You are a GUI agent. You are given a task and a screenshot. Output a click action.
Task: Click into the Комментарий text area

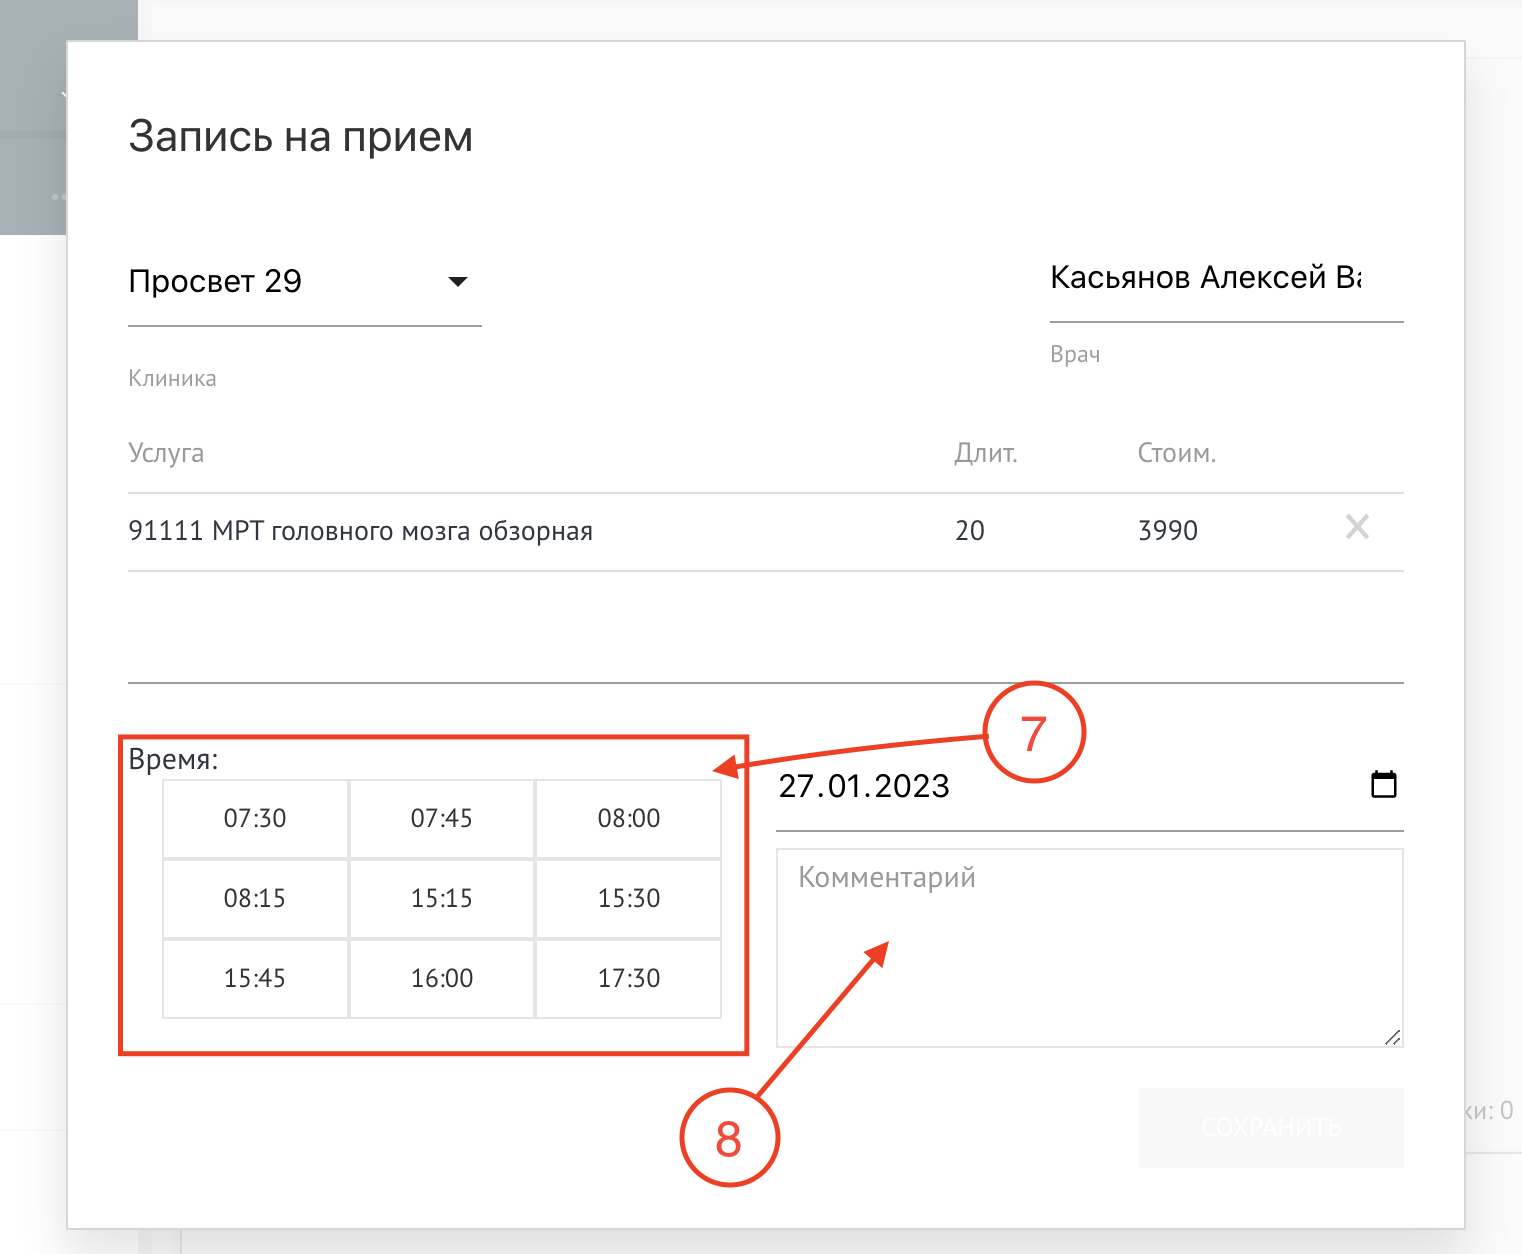click(1090, 948)
